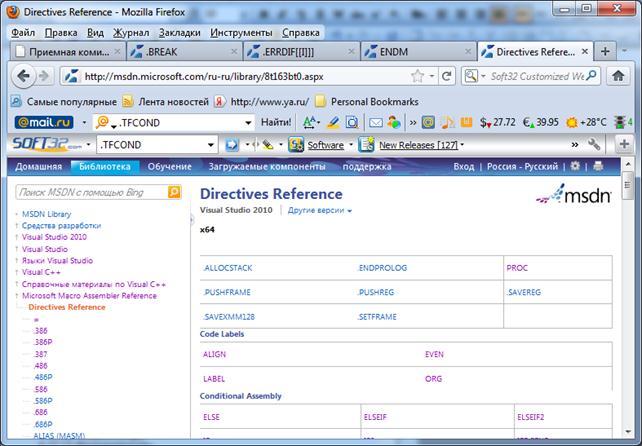This screenshot has height=446, width=642.
Task: Open a new tab with plus button
Action: 605,52
